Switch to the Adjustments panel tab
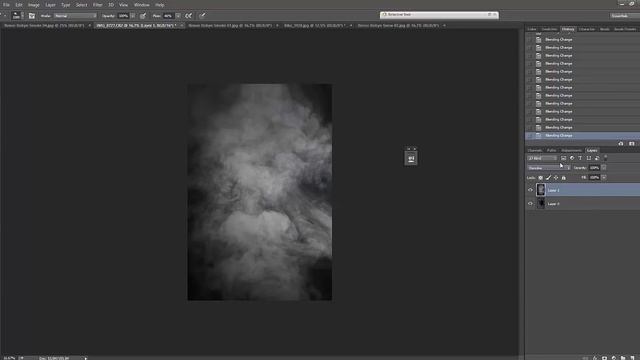 (571, 150)
